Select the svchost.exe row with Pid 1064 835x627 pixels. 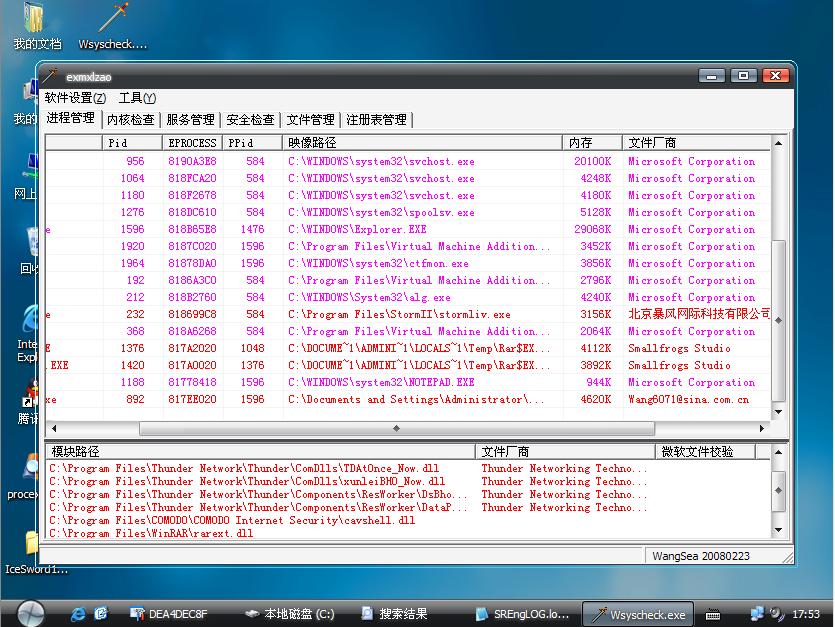pyautogui.click(x=408, y=178)
